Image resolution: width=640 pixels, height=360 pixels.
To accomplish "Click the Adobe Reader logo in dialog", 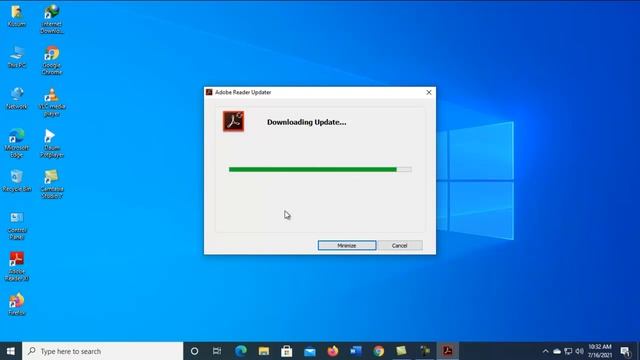I will point(233,121).
